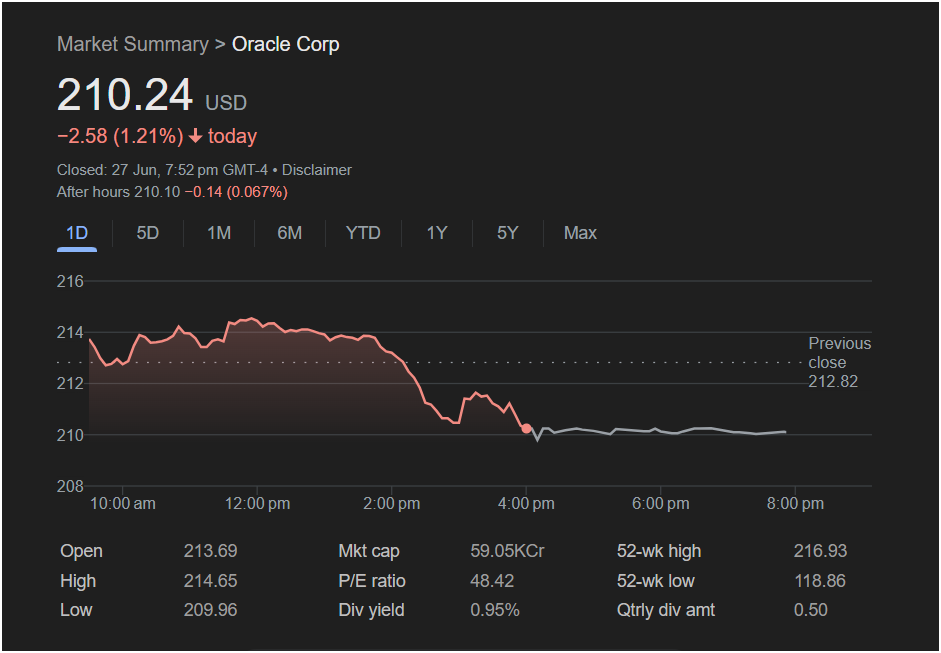Click the Open value 213.69
Image resolution: width=941 pixels, height=653 pixels.
point(210,551)
